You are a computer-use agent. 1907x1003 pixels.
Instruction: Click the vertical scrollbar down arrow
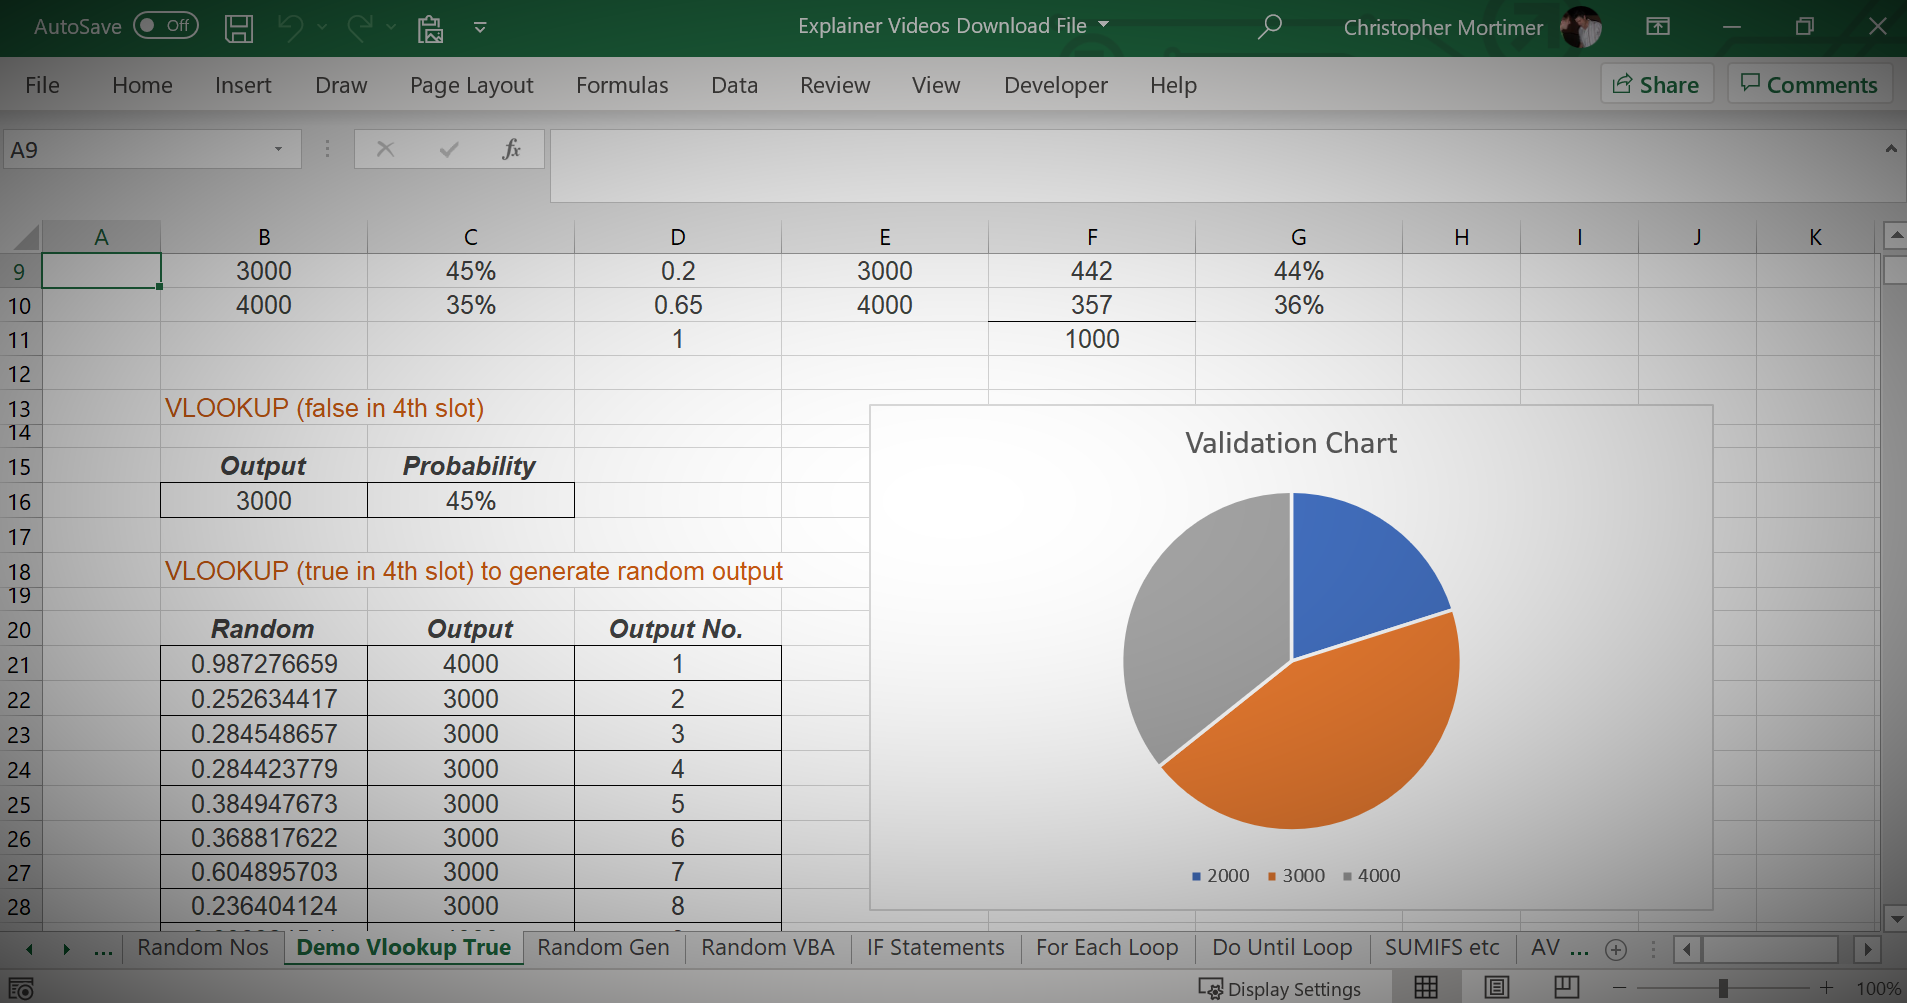(1894, 917)
